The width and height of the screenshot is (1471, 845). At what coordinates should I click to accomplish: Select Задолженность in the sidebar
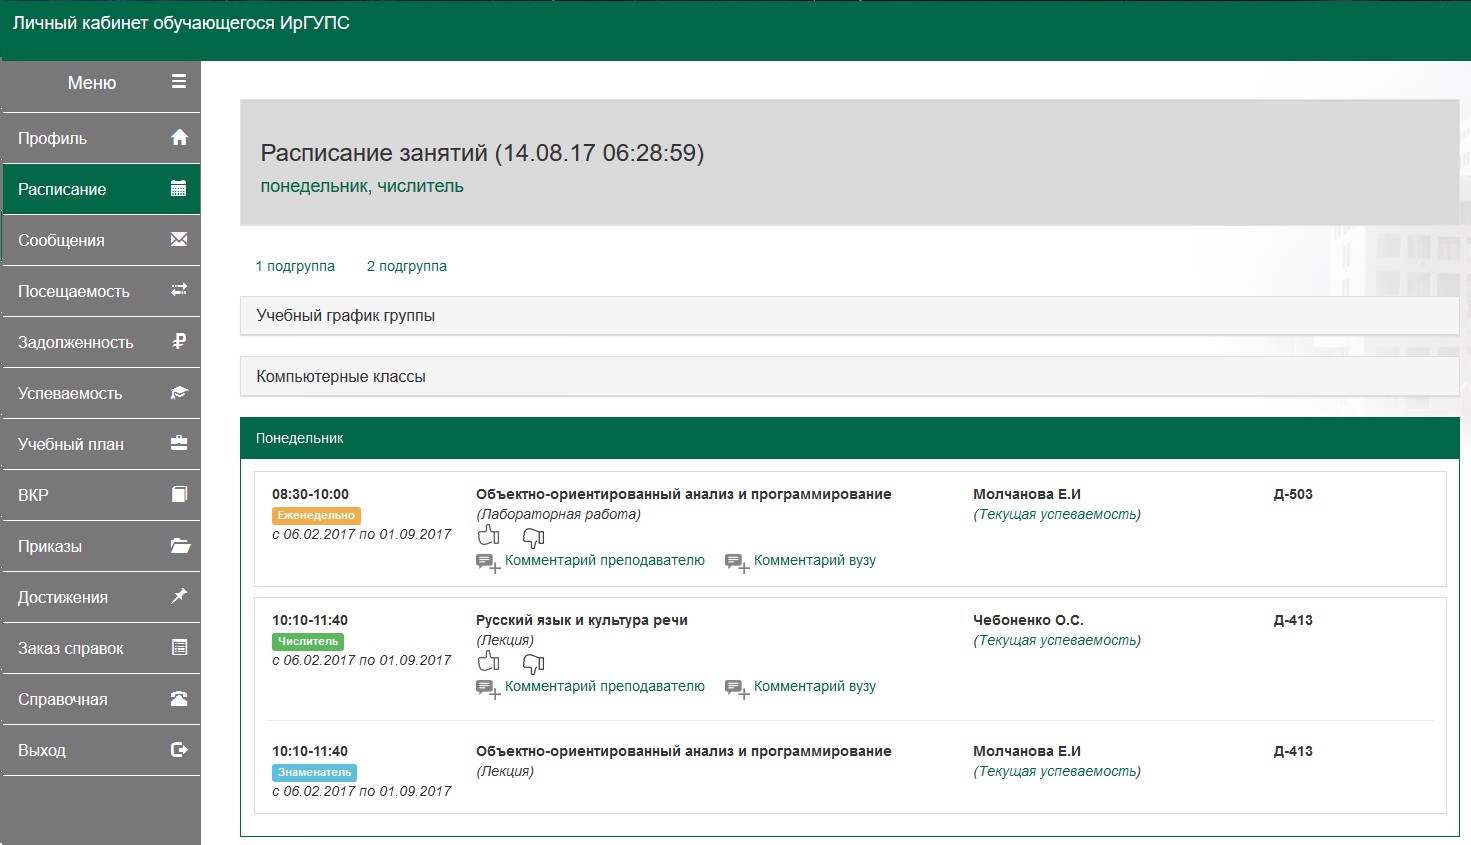(101, 342)
